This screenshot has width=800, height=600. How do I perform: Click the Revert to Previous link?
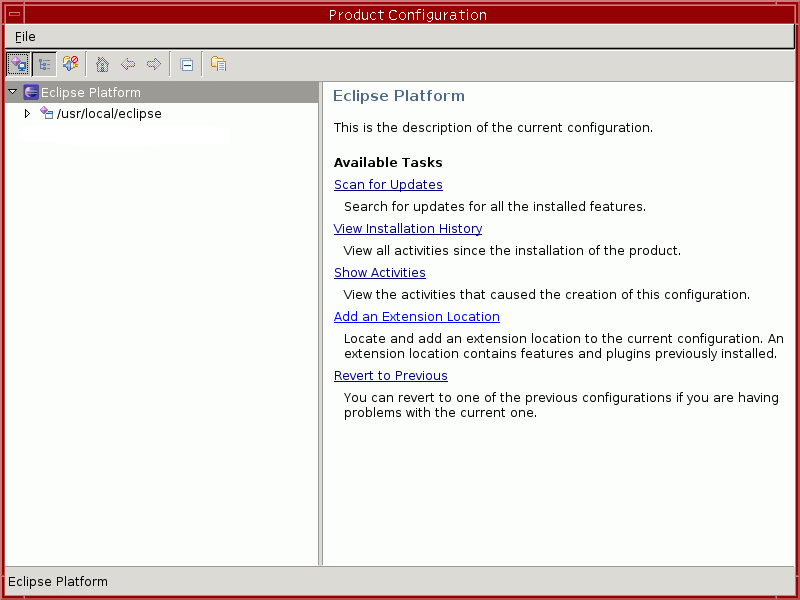390,376
